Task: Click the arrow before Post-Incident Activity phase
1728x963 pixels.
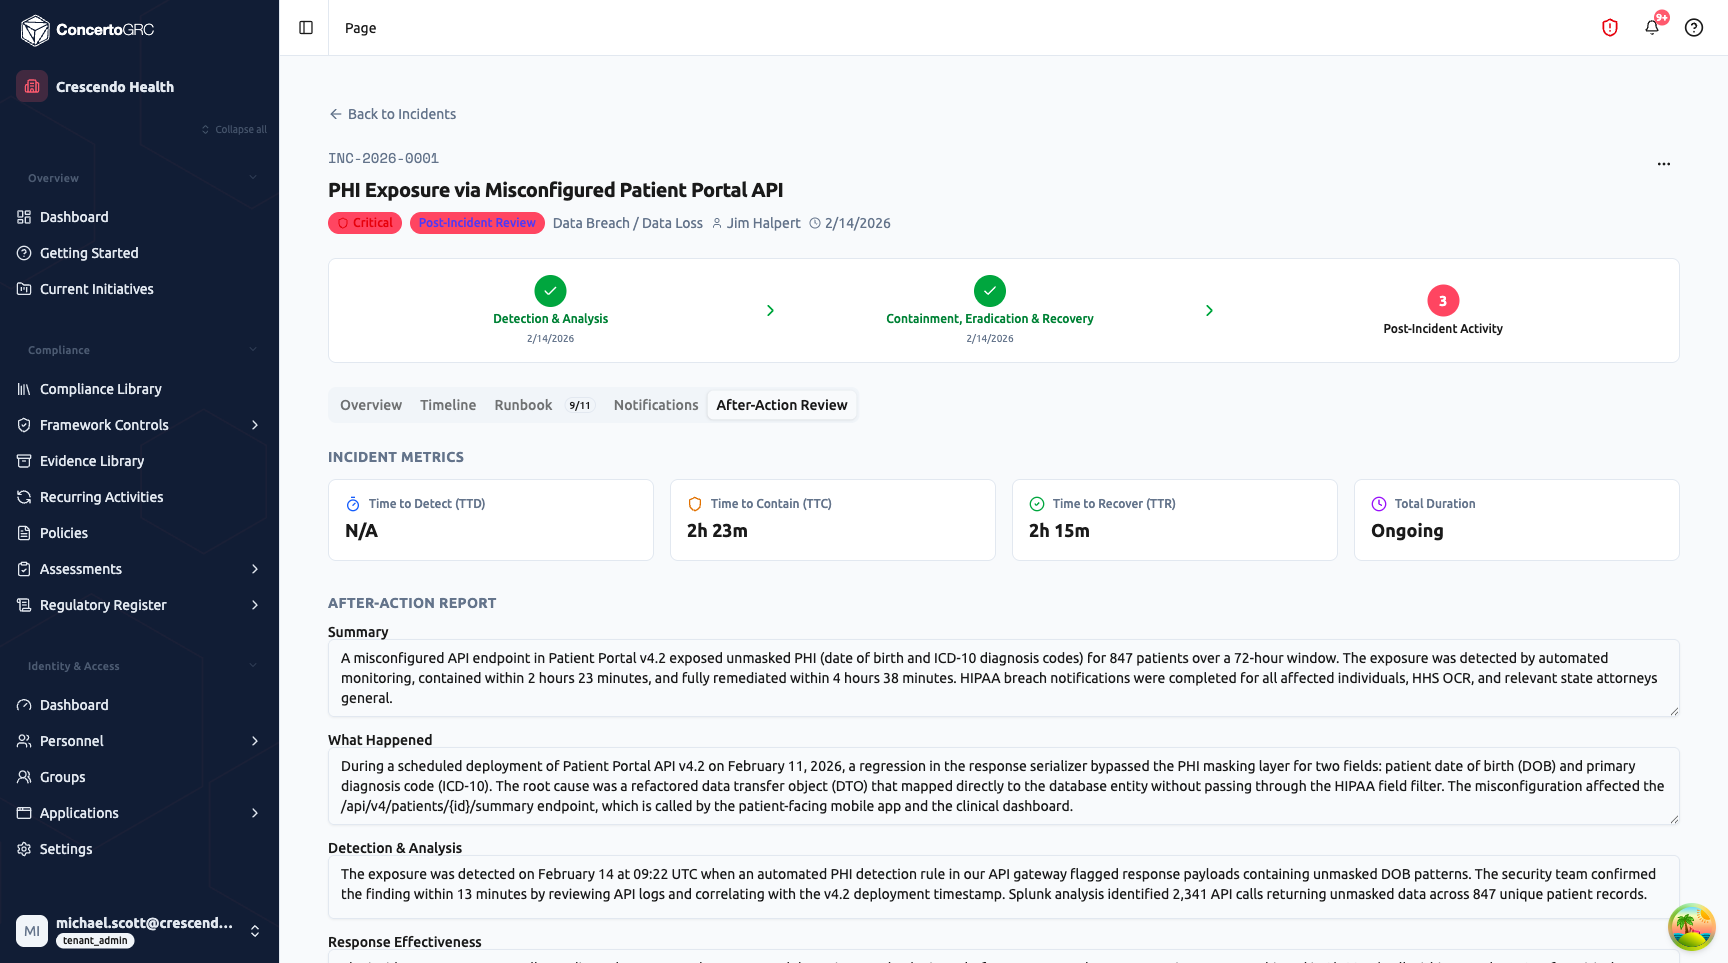Action: 1209,311
